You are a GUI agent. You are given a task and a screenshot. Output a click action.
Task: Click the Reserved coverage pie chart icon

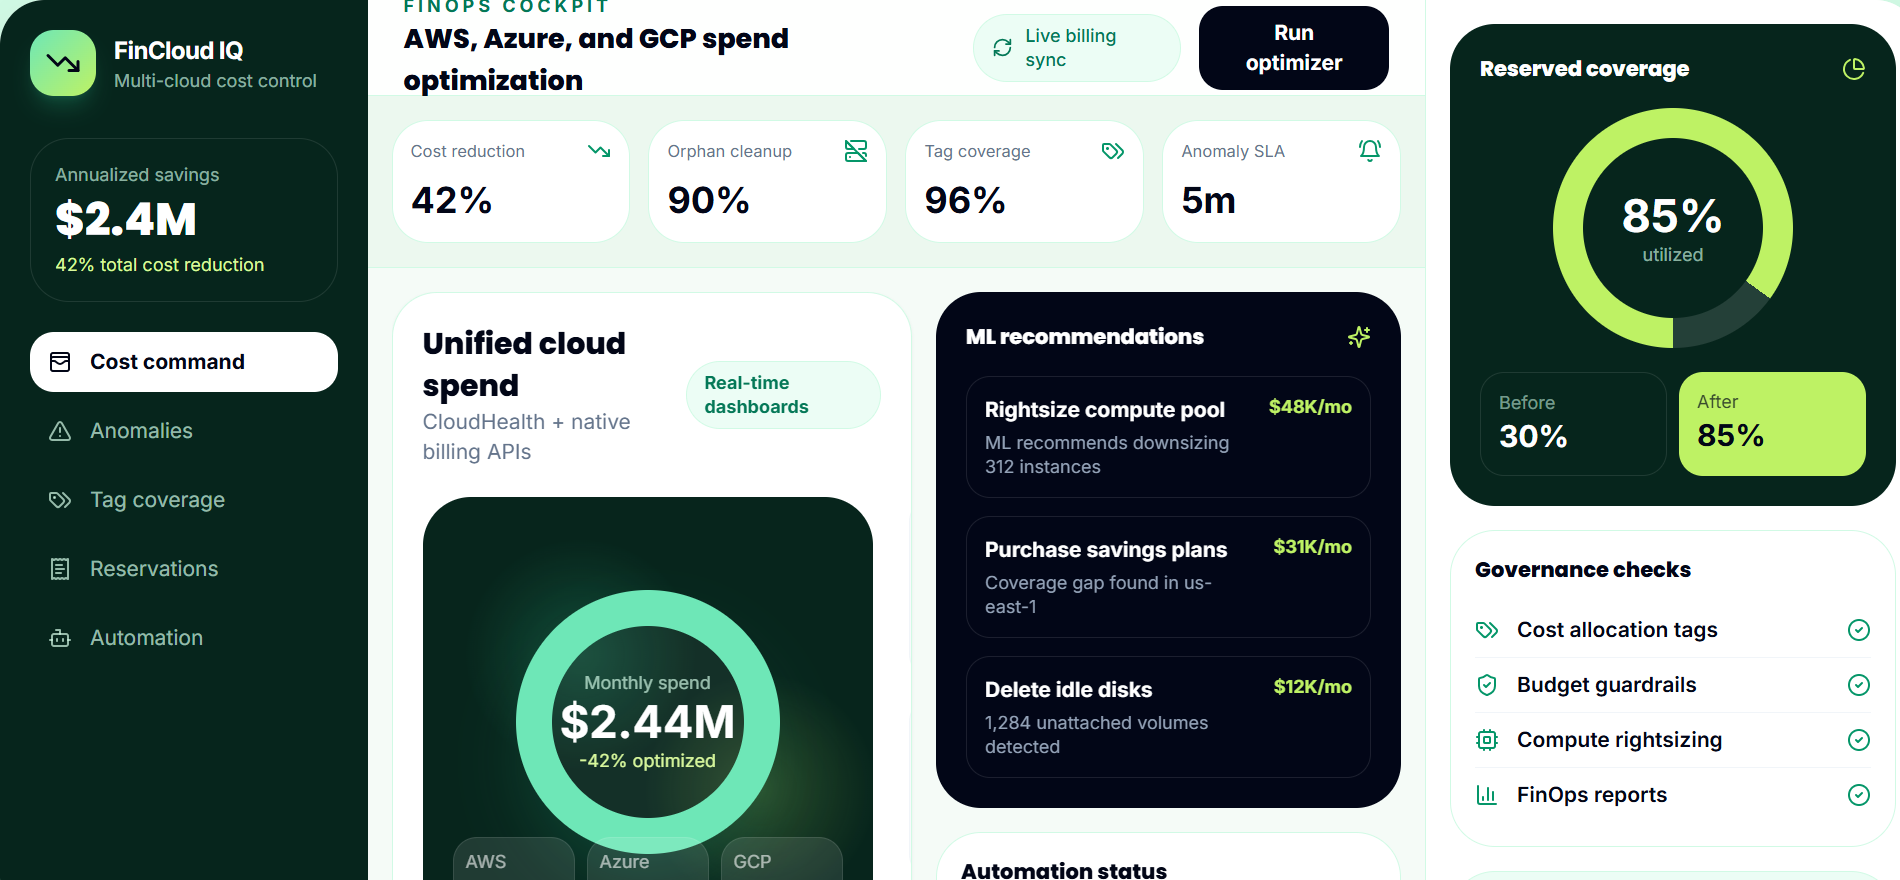1854,69
